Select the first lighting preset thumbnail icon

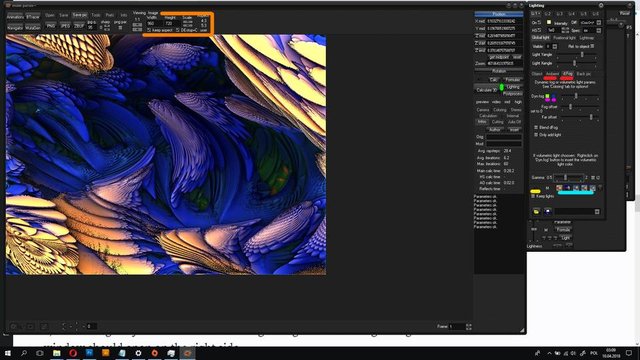(559, 188)
